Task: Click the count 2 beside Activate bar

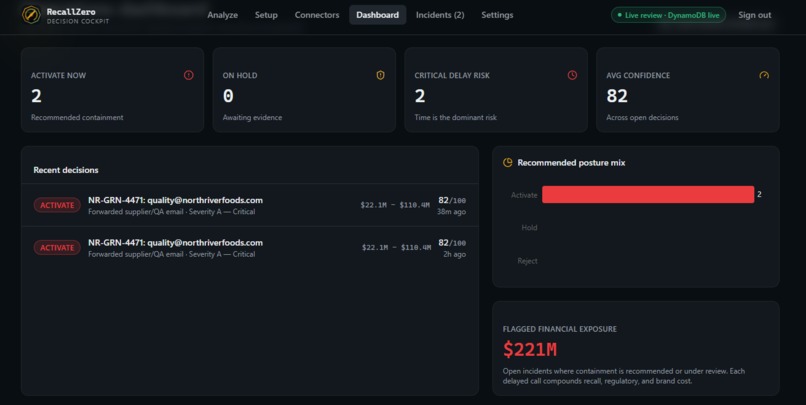Action: pyautogui.click(x=759, y=194)
